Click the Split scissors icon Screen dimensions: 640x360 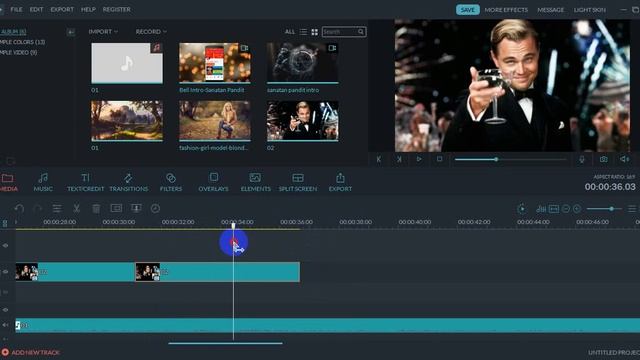pos(76,209)
